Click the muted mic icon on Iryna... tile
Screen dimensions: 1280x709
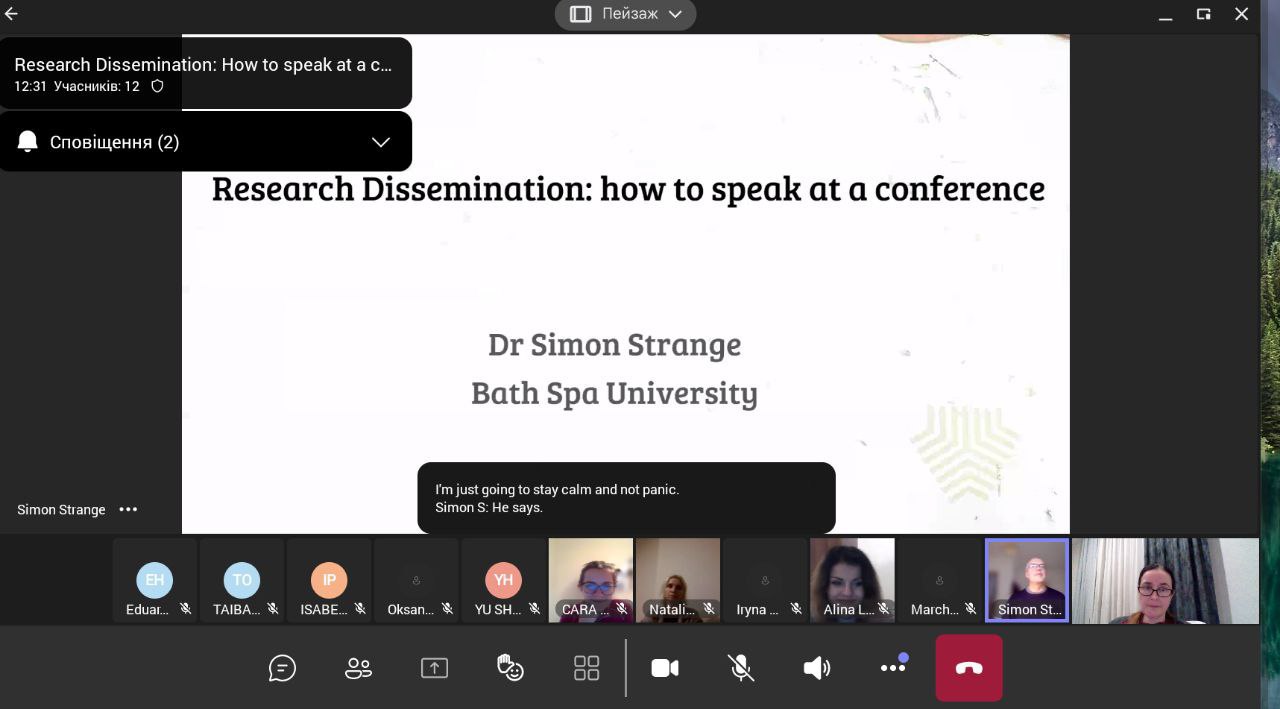(x=796, y=609)
